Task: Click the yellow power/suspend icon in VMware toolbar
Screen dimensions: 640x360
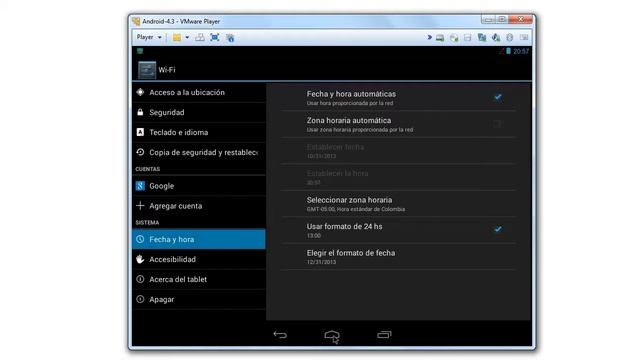Action: 177,38
